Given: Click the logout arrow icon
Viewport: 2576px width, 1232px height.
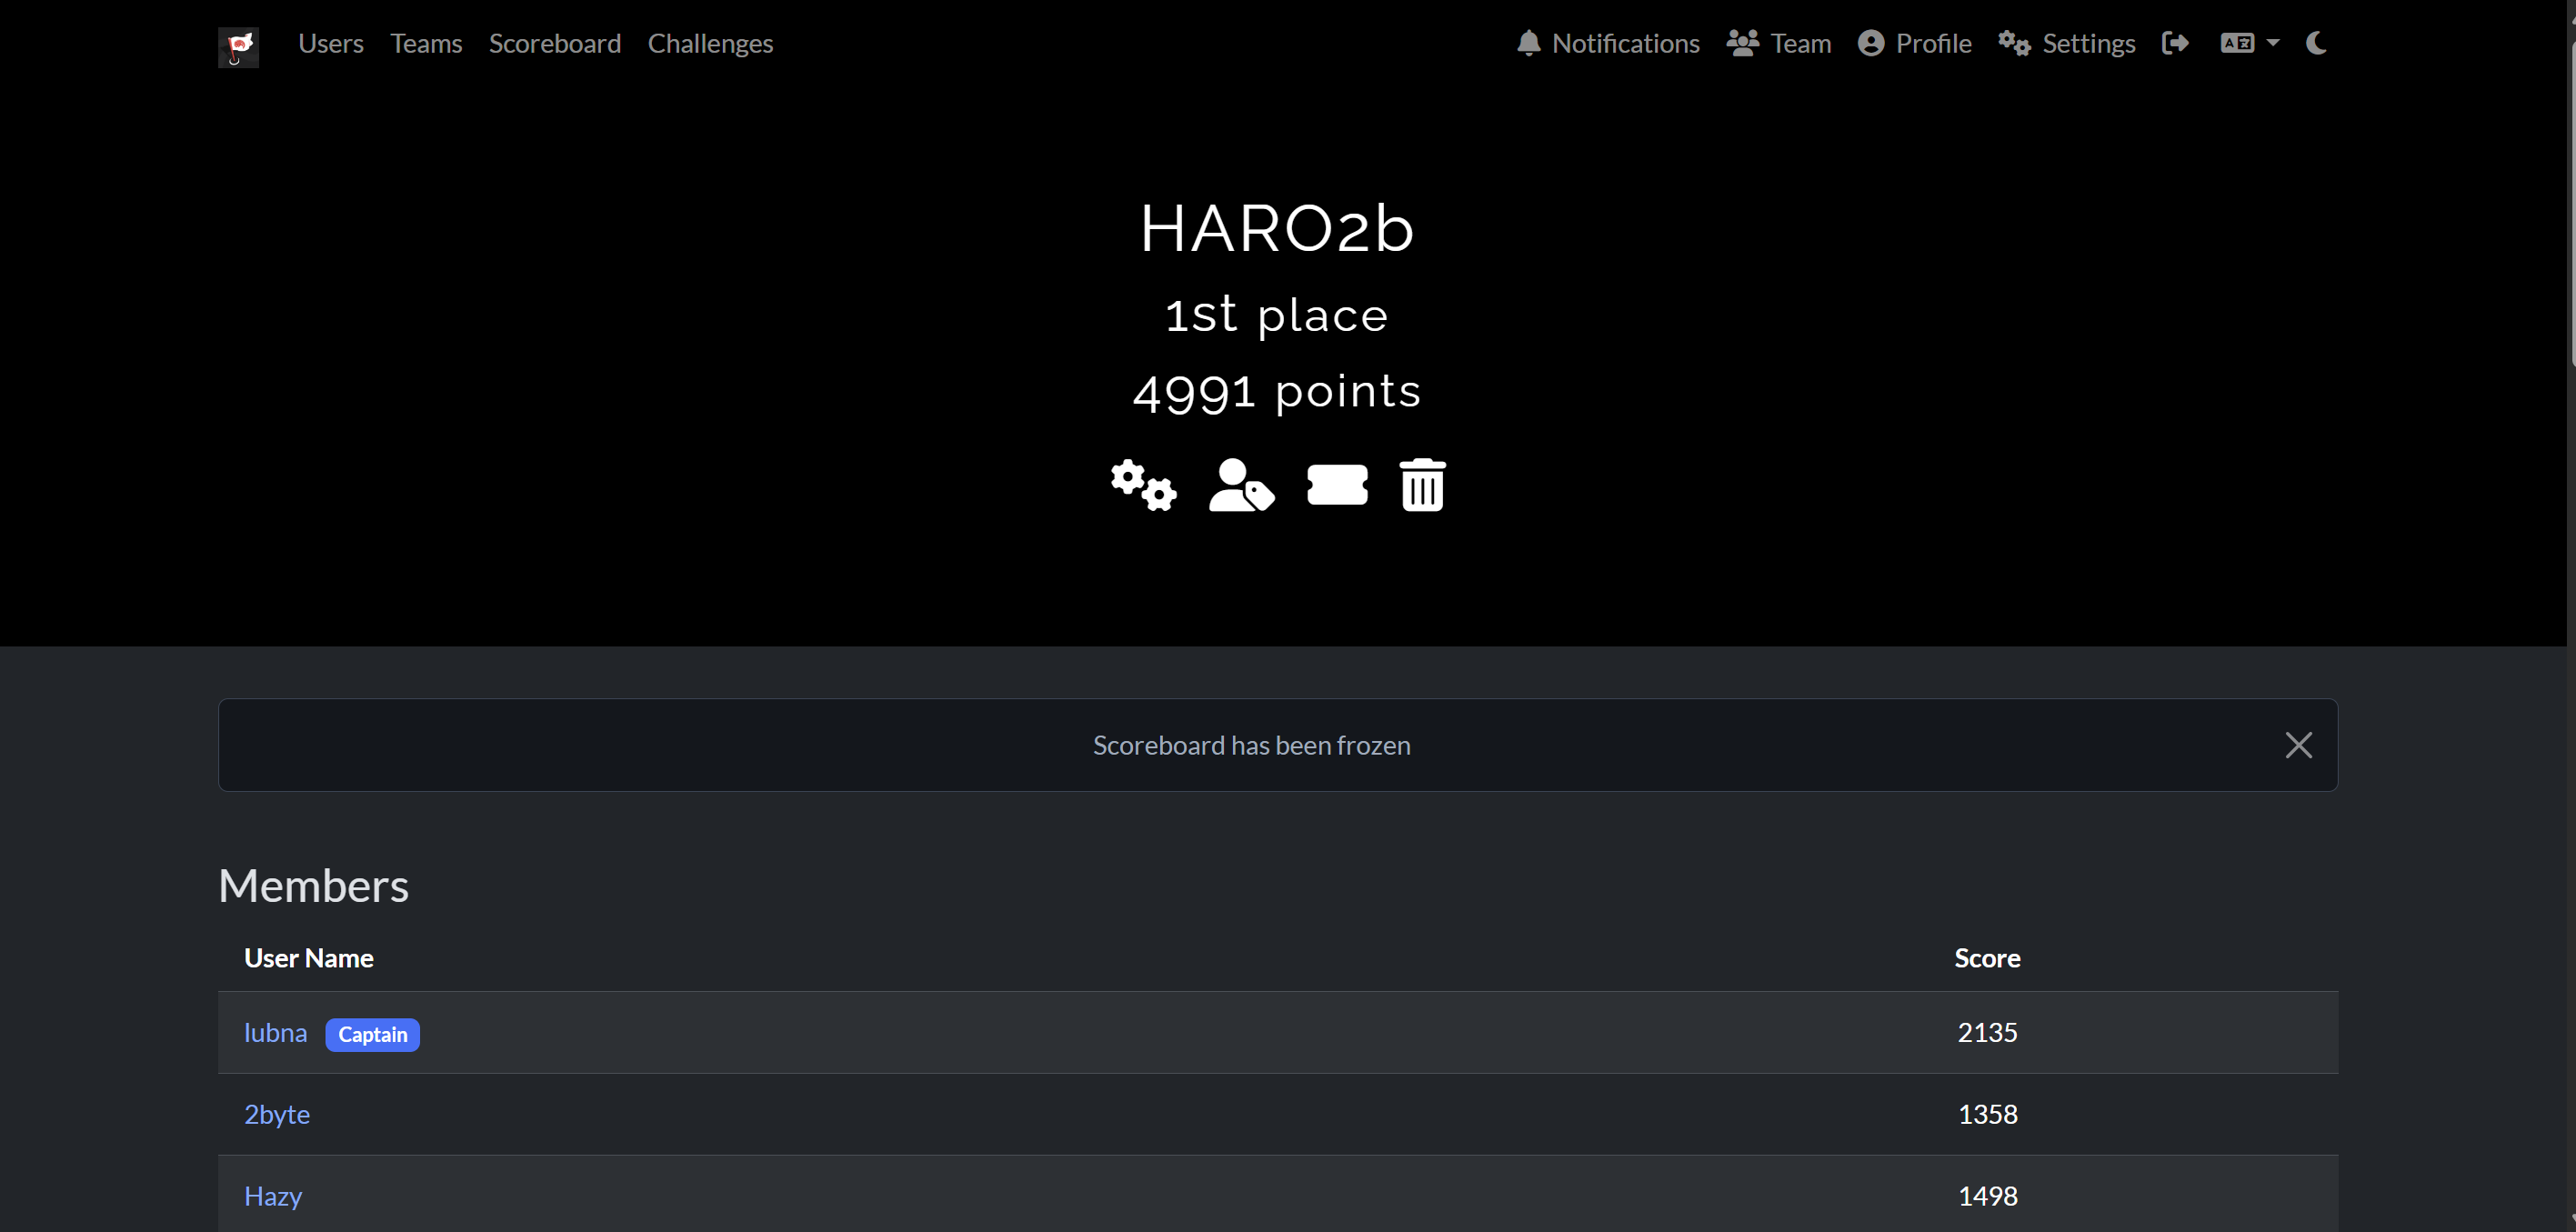Looking at the screenshot, I should [x=2175, y=44].
